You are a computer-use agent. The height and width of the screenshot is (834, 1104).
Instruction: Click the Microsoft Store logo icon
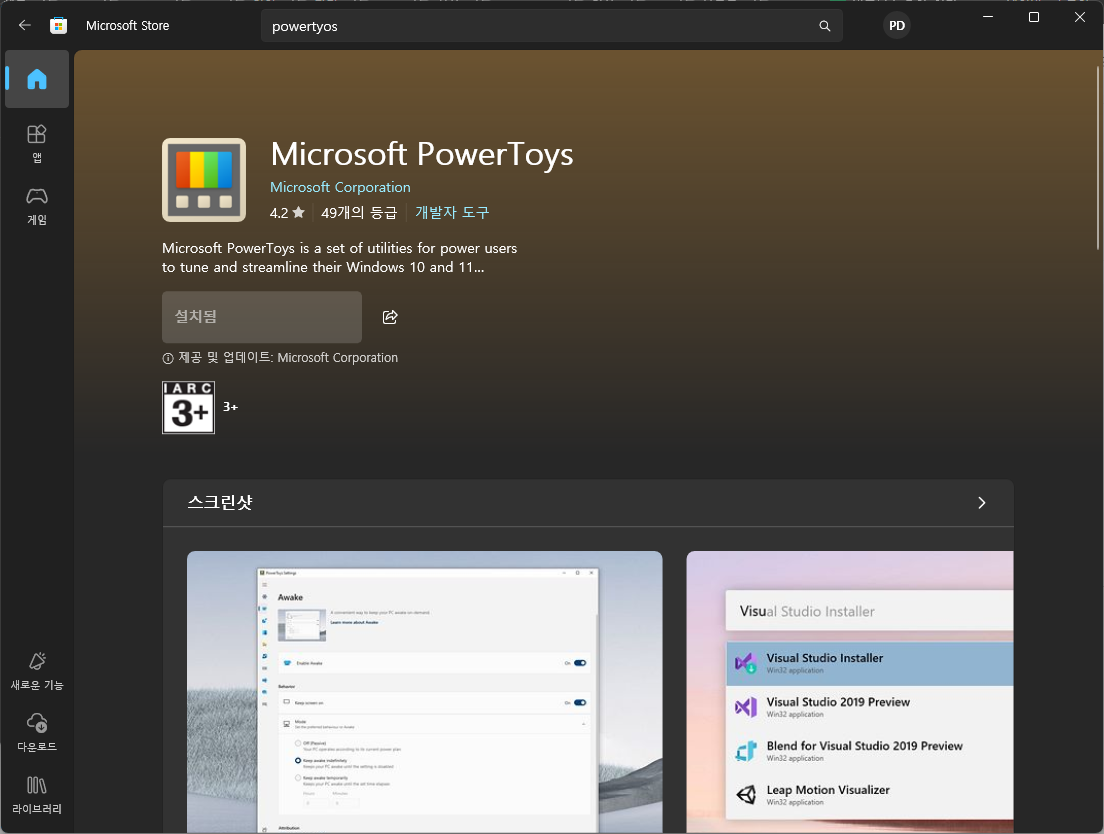pyautogui.click(x=58, y=26)
